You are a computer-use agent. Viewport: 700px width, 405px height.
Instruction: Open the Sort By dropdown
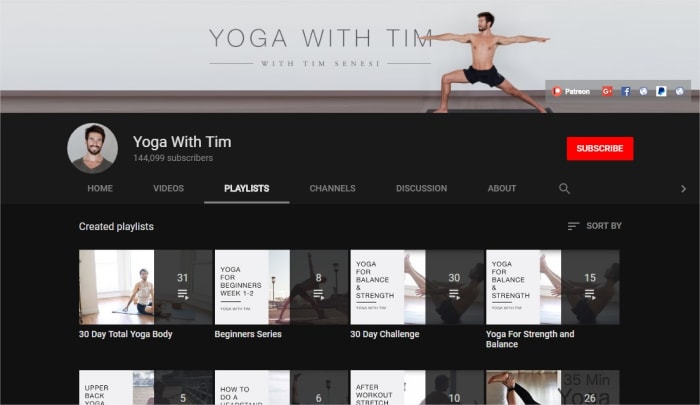click(595, 226)
